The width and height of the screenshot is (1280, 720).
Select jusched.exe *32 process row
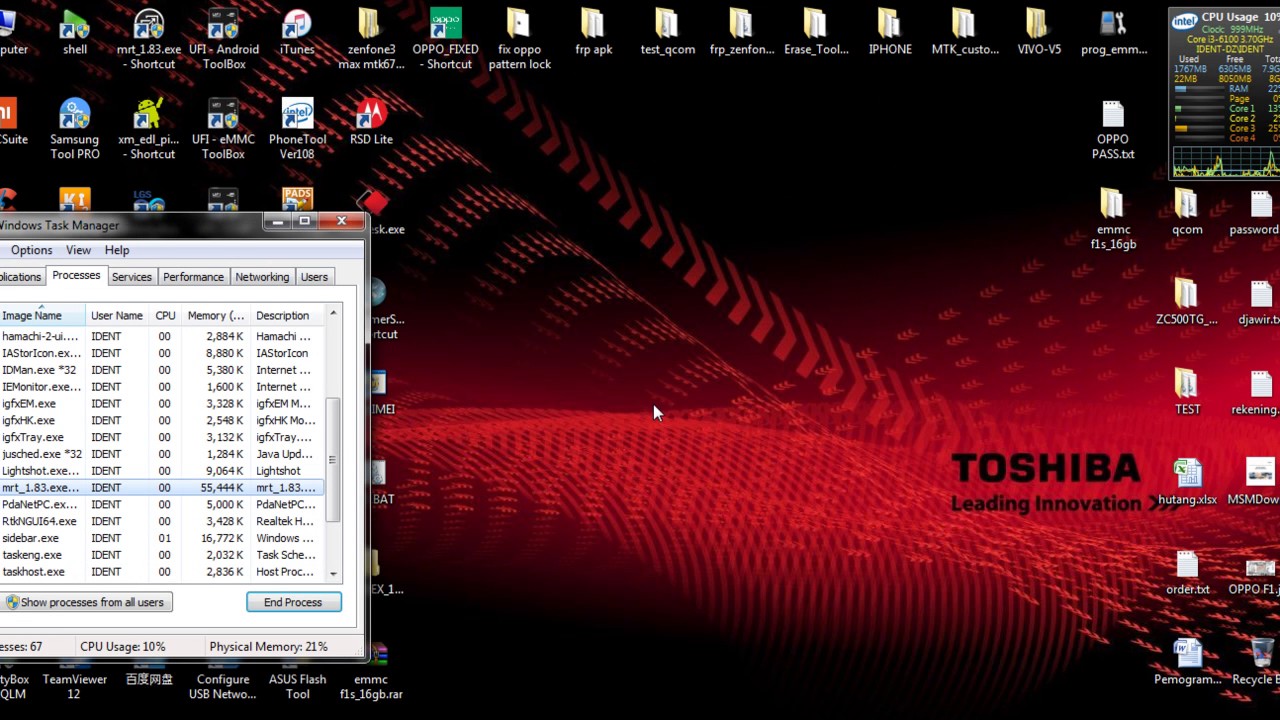point(162,454)
